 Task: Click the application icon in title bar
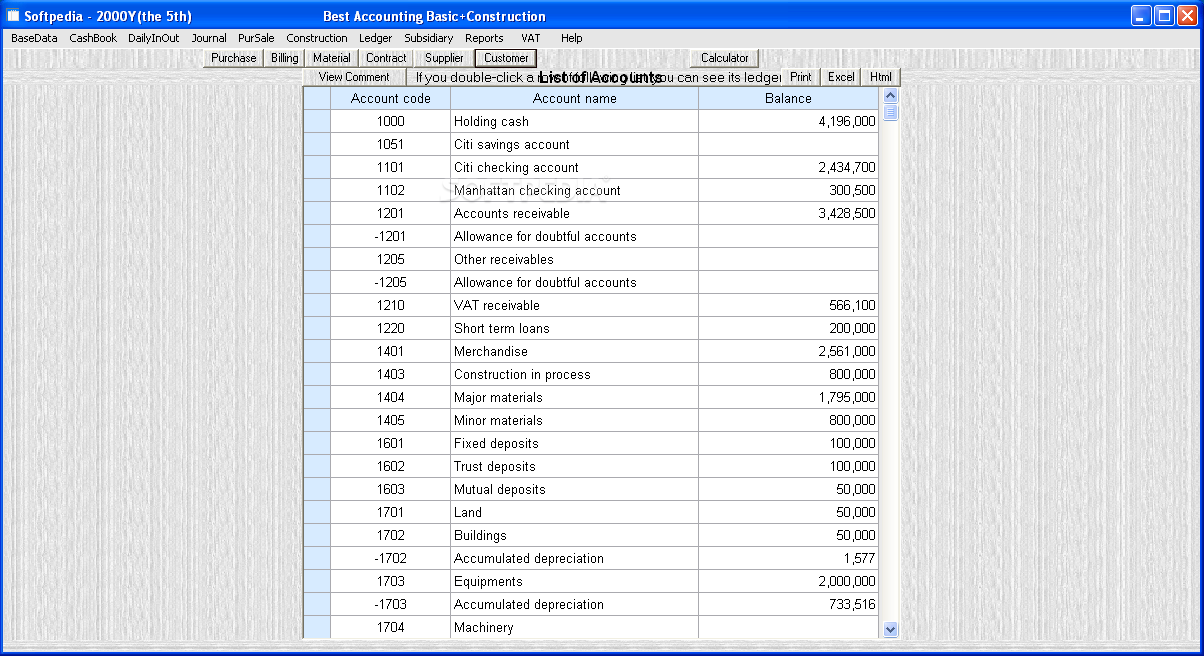pyautogui.click(x=14, y=16)
